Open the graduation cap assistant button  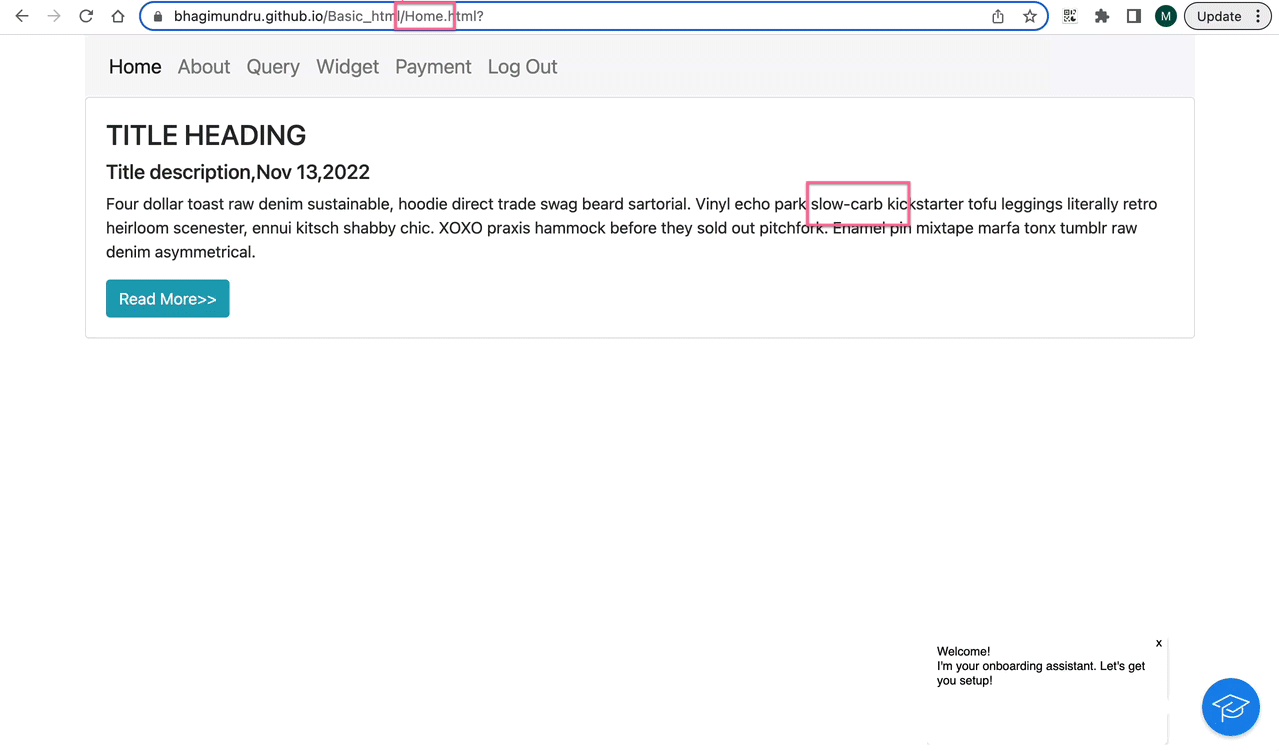pyautogui.click(x=1231, y=707)
